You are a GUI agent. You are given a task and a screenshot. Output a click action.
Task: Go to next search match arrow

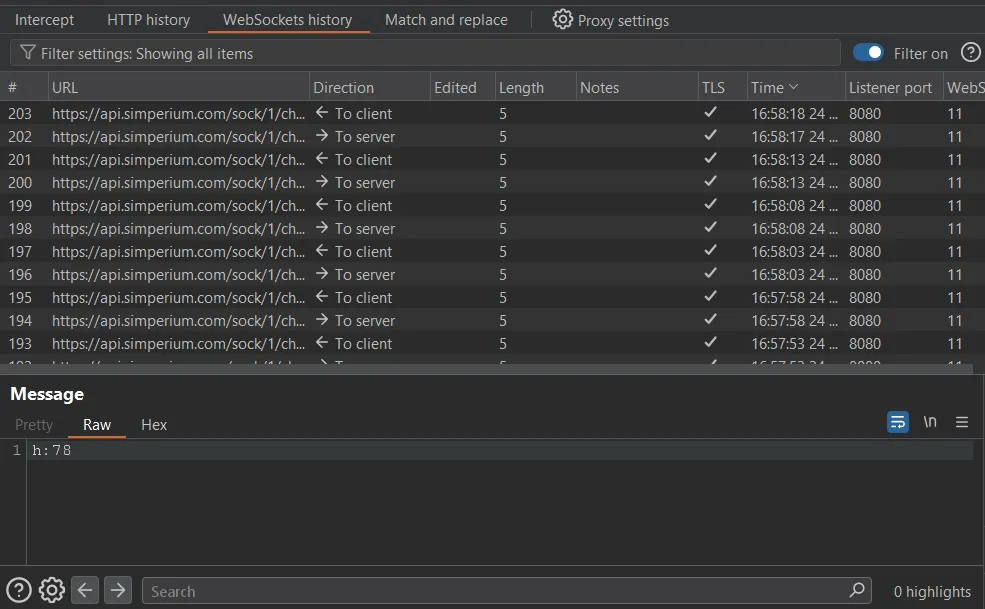[x=118, y=590]
